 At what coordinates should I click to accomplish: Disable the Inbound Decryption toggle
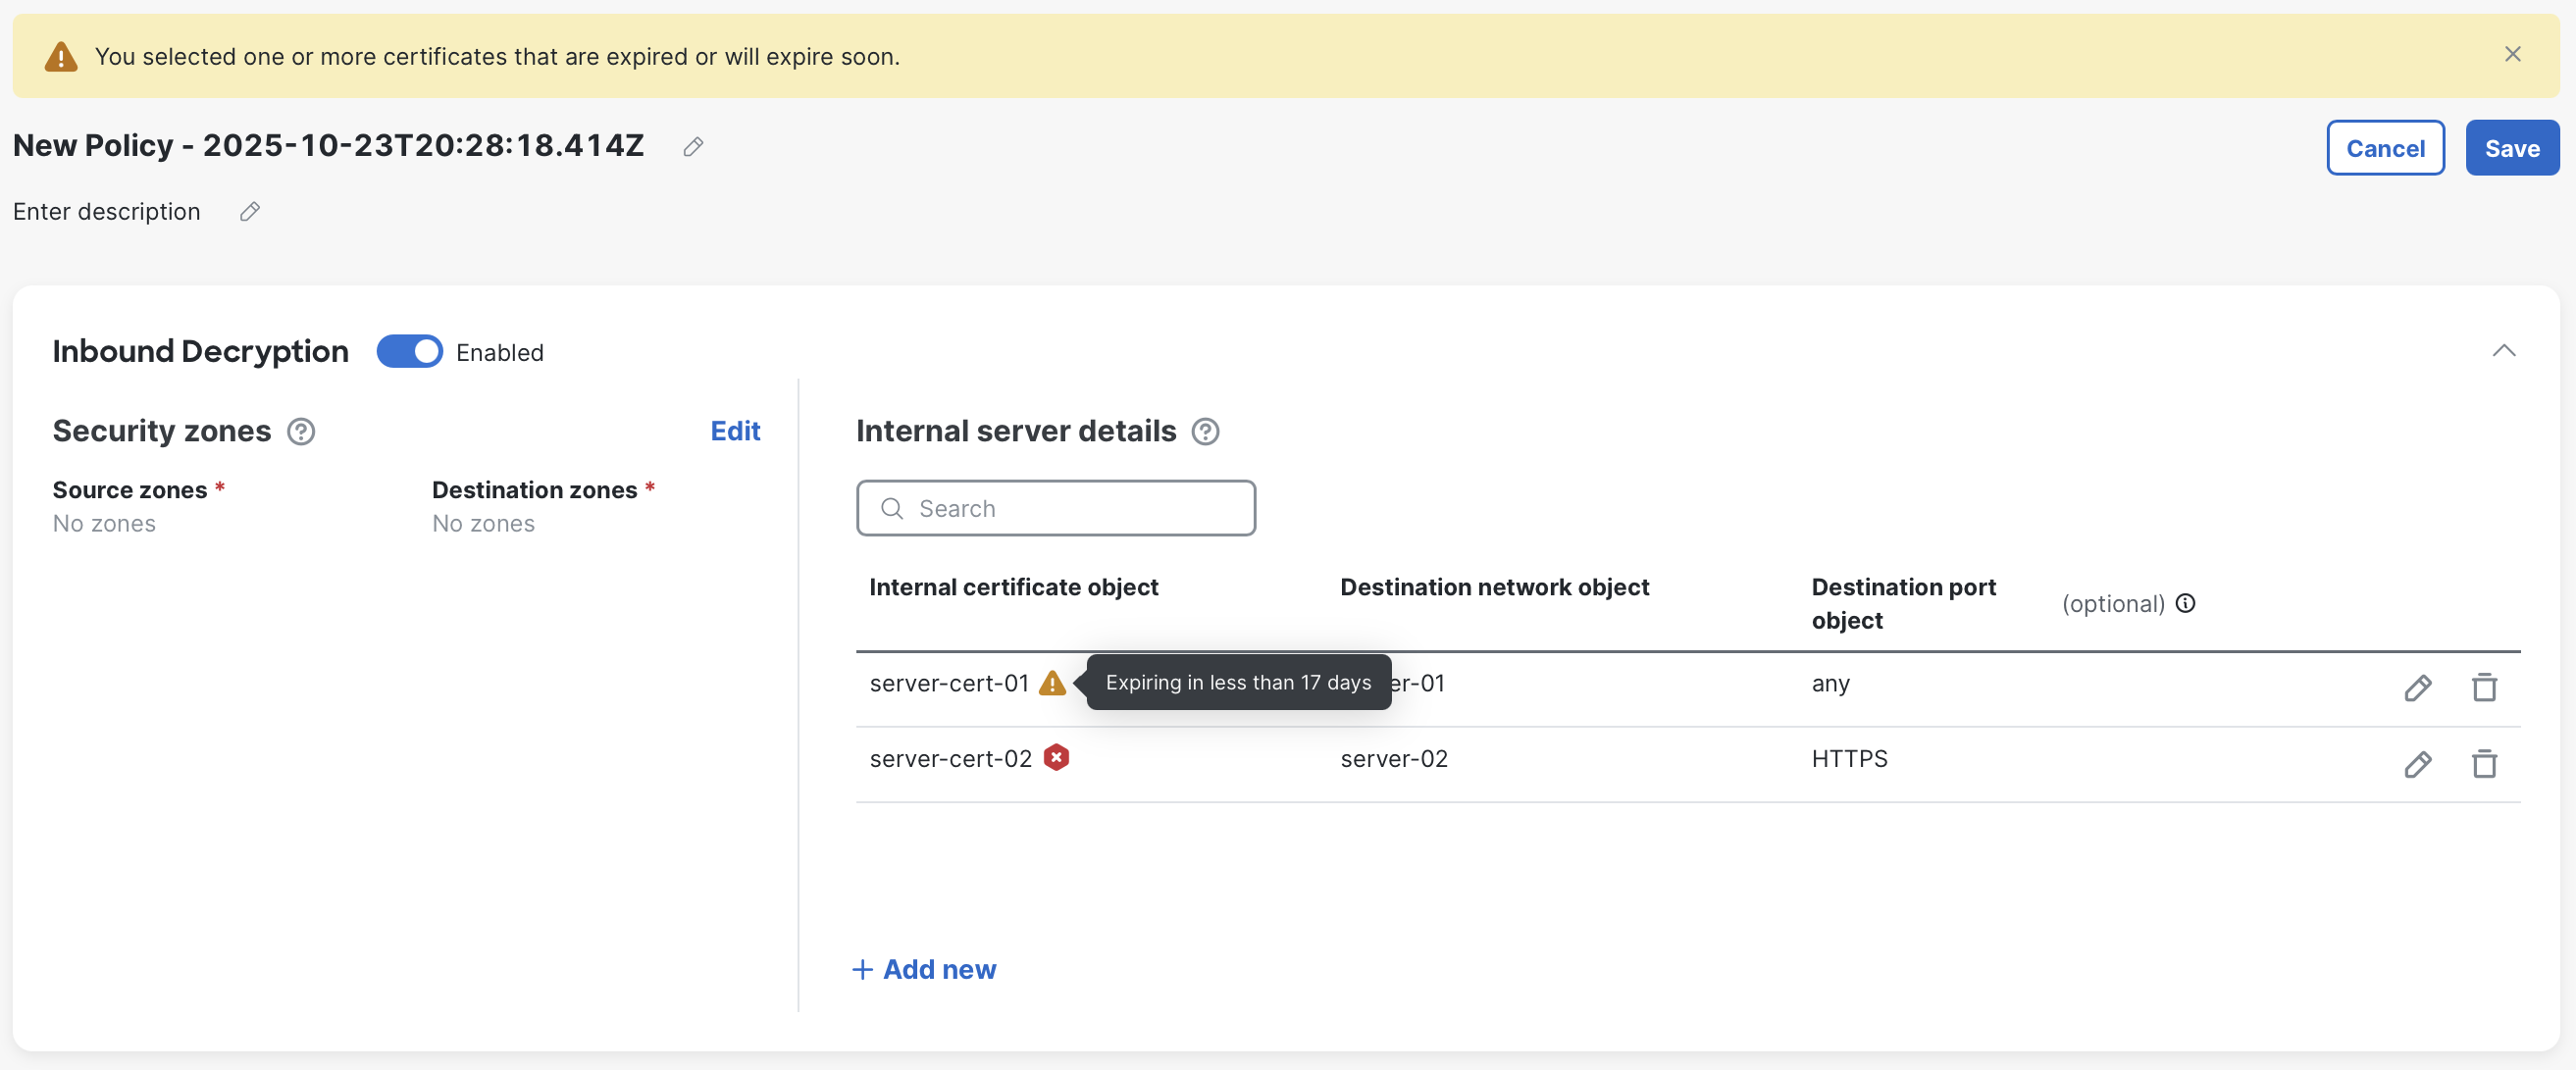coord(408,351)
